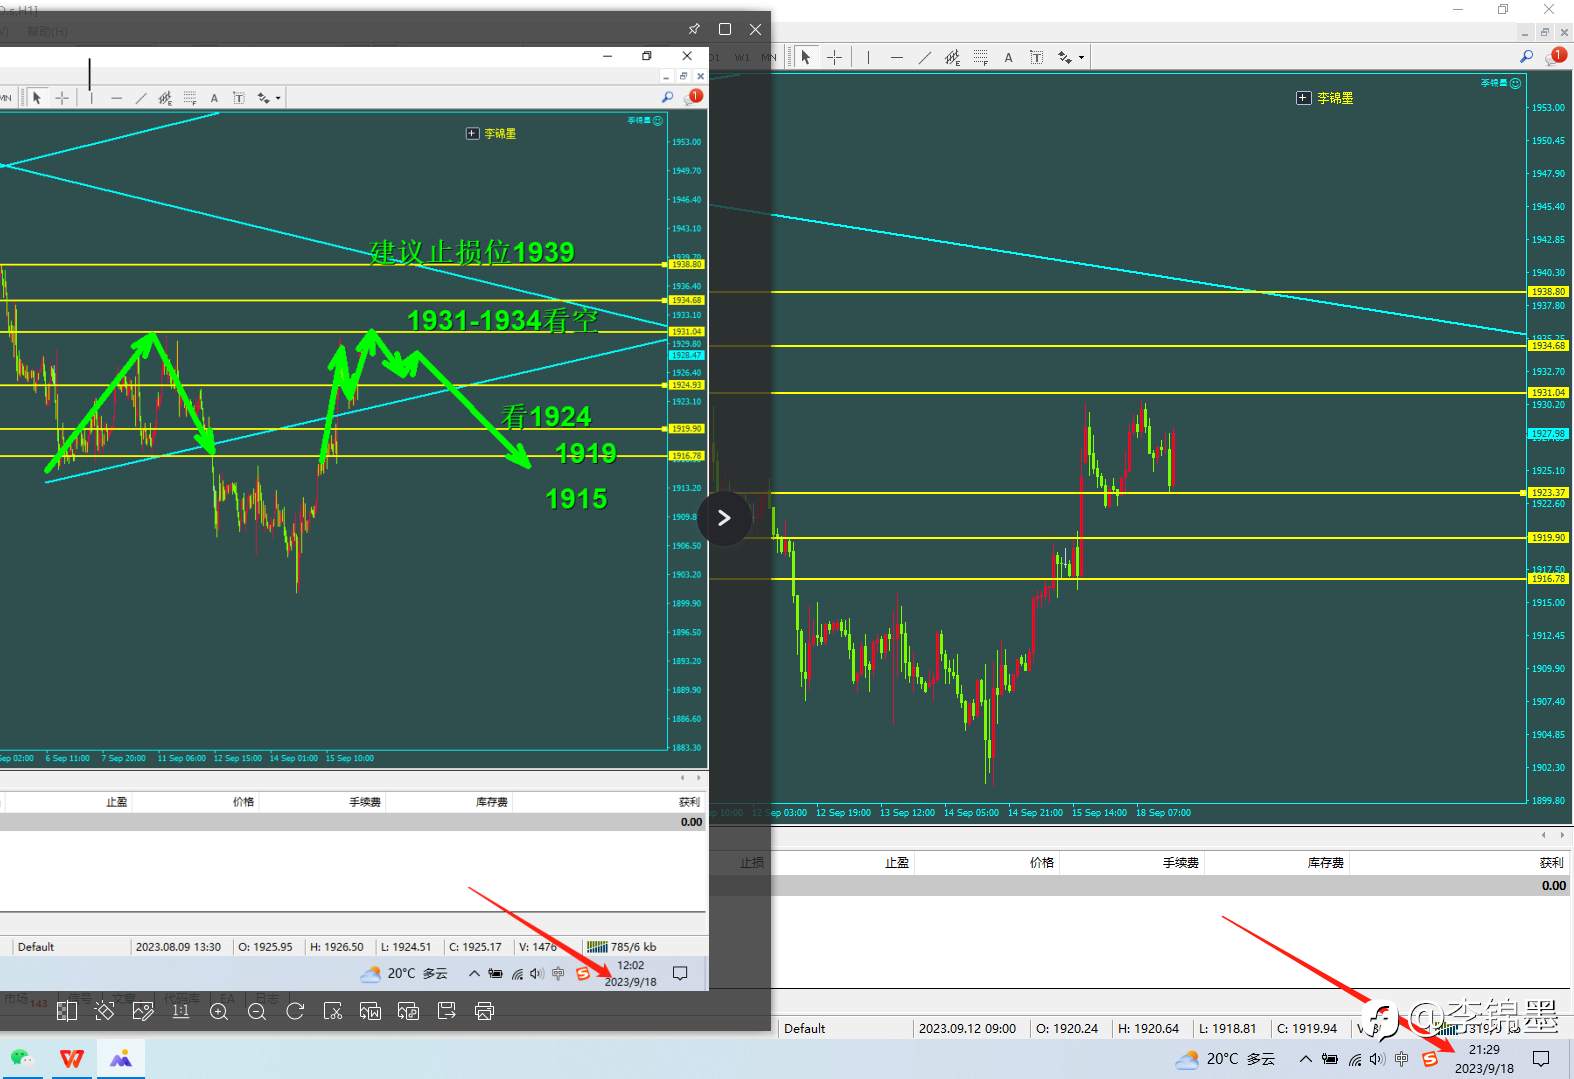Open WPS Office from the taskbar
The height and width of the screenshot is (1079, 1574).
coord(72,1058)
